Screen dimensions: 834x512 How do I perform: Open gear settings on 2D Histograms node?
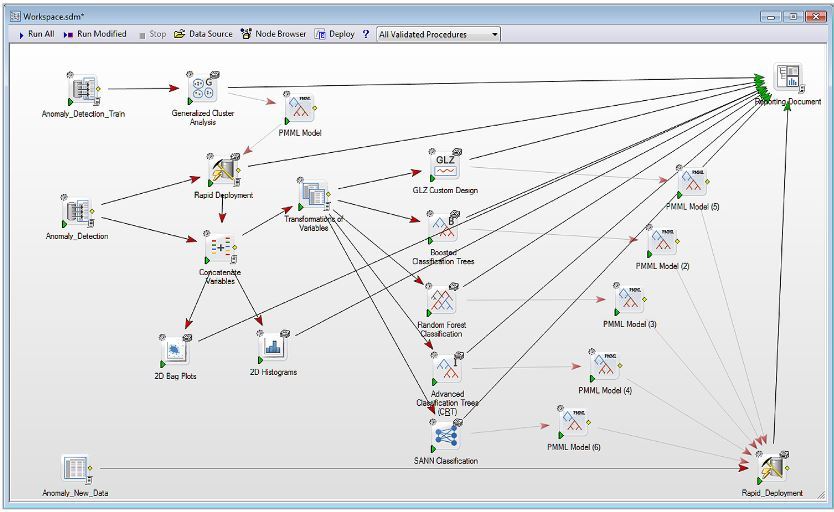[x=260, y=333]
